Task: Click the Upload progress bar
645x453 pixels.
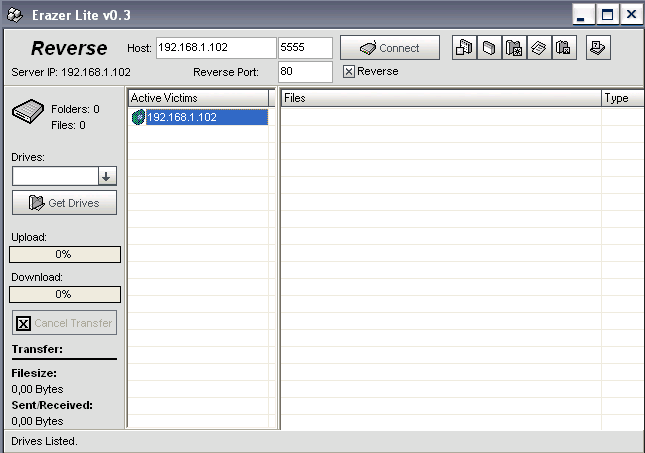Action: (65, 254)
